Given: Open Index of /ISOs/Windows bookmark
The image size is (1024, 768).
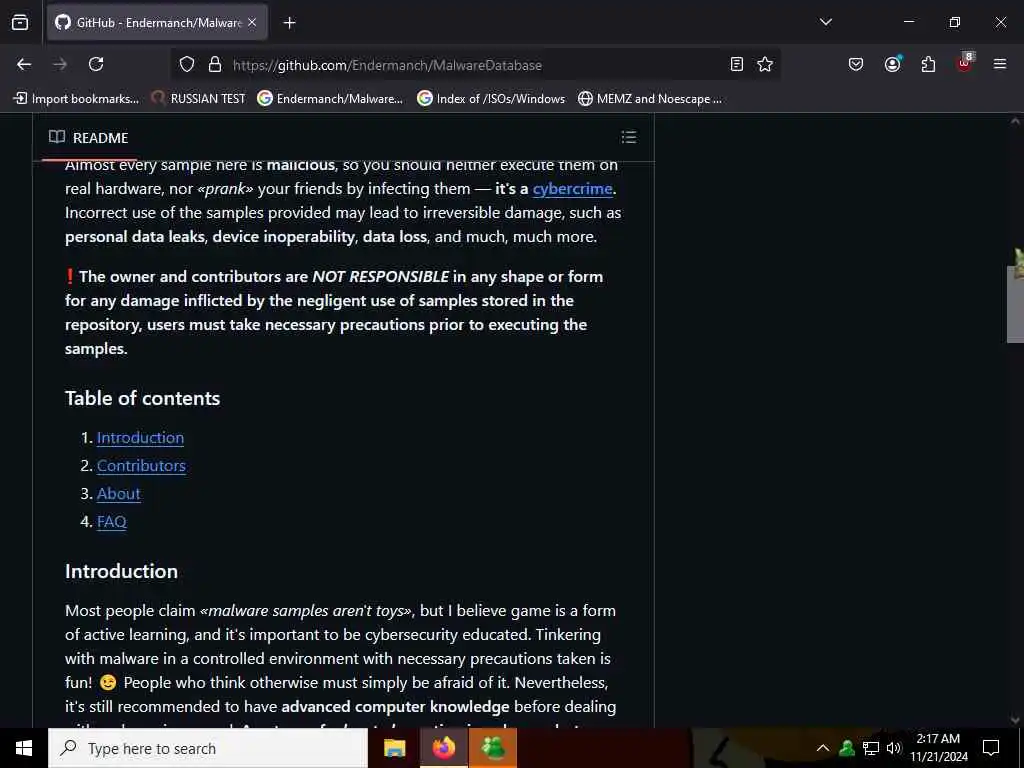Looking at the screenshot, I should [491, 99].
